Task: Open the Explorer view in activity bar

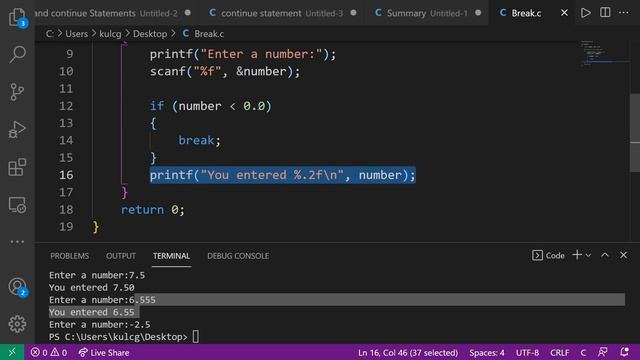Action: tap(17, 17)
